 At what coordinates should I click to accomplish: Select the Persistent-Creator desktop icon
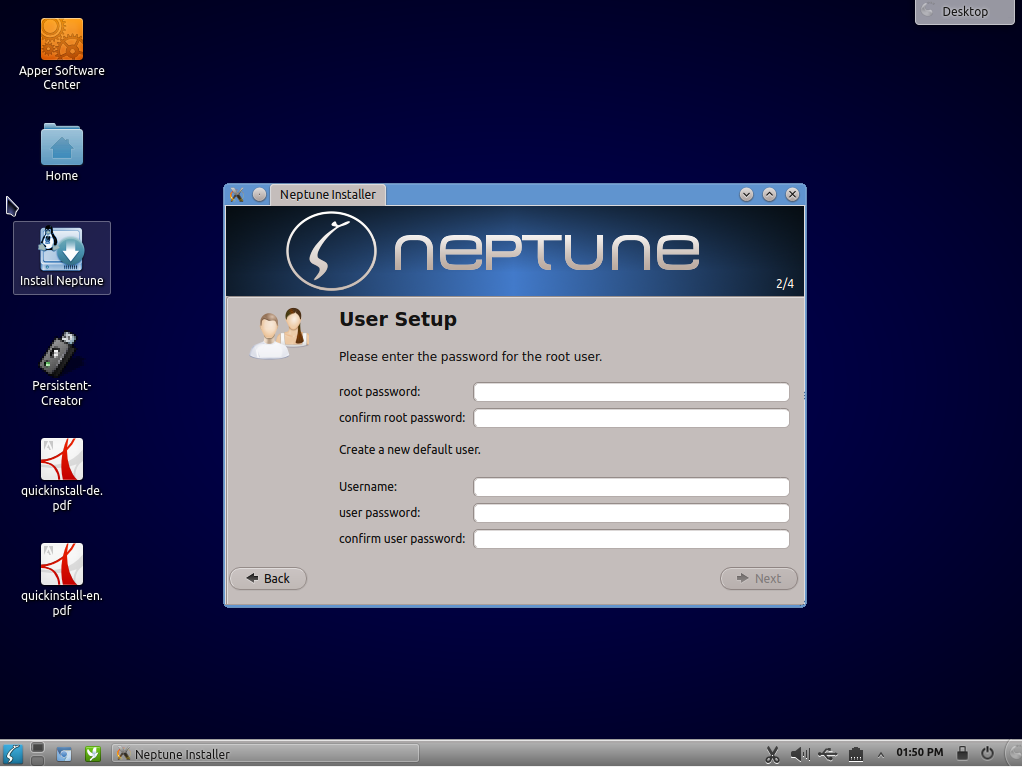click(62, 369)
